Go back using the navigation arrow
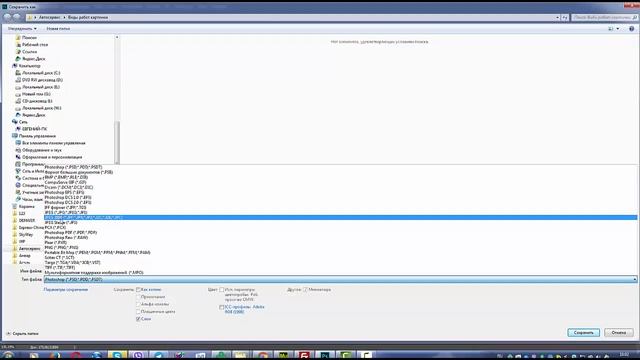This screenshot has width=640, height=360. pos(7,17)
